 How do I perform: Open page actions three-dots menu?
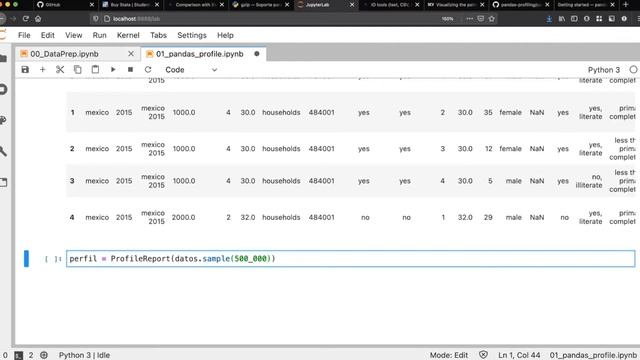469,19
